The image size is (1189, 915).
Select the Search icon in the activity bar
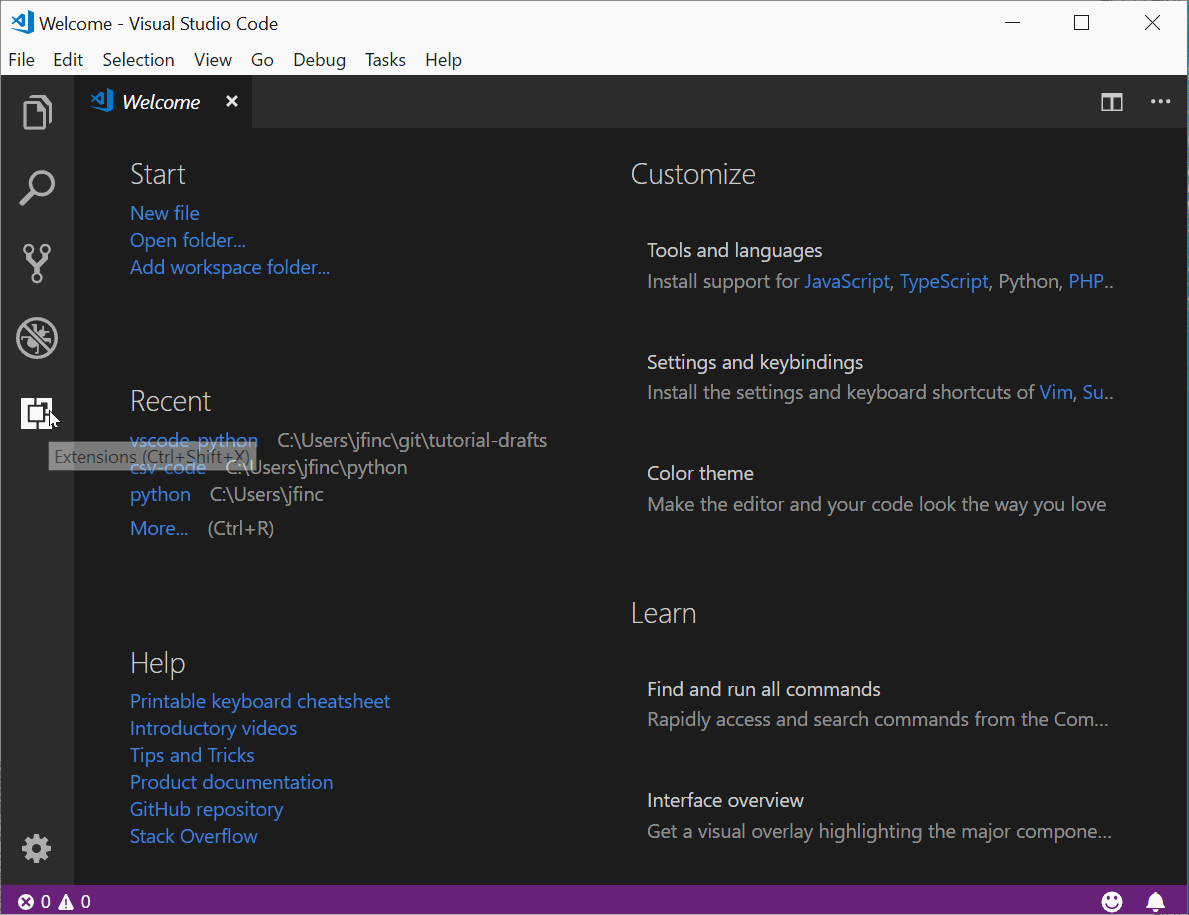37,187
